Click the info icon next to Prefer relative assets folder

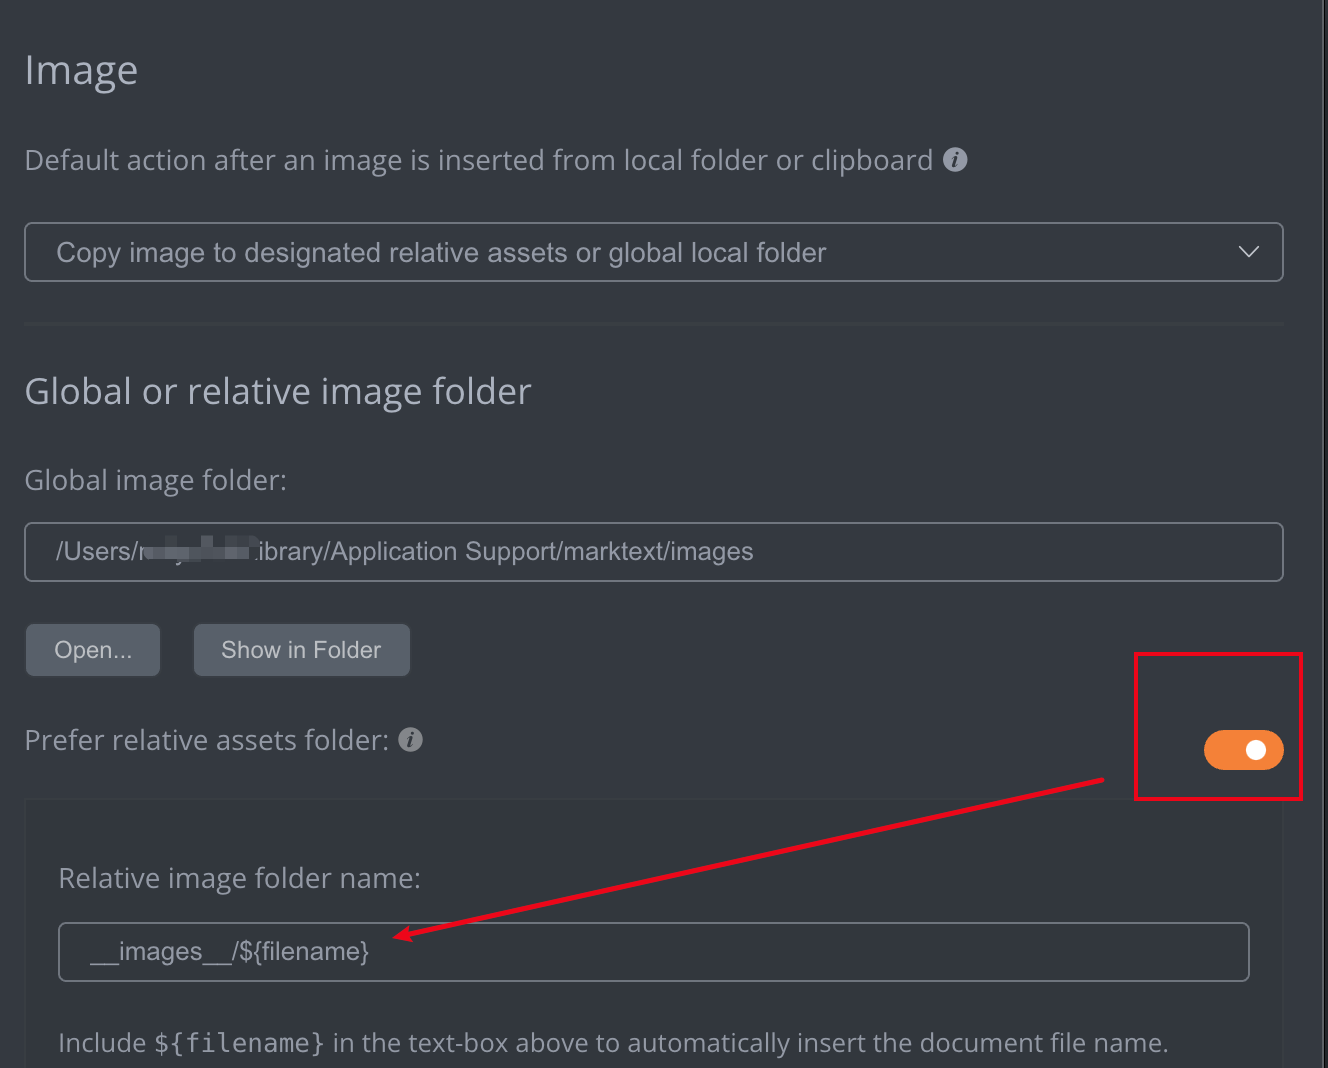[410, 740]
